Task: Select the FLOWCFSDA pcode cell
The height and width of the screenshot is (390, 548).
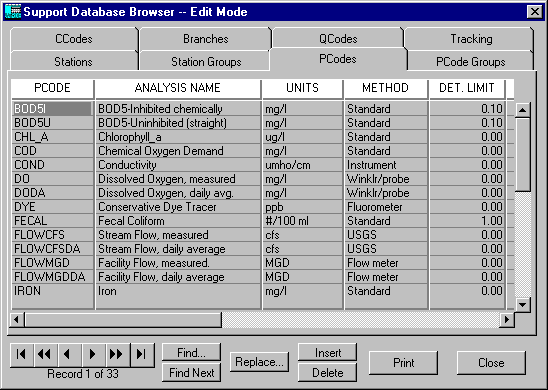Action: [52, 248]
